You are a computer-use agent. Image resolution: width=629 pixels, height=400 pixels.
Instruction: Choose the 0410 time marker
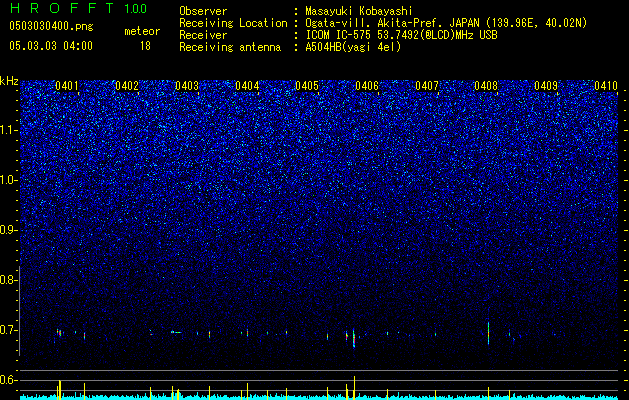point(606,85)
